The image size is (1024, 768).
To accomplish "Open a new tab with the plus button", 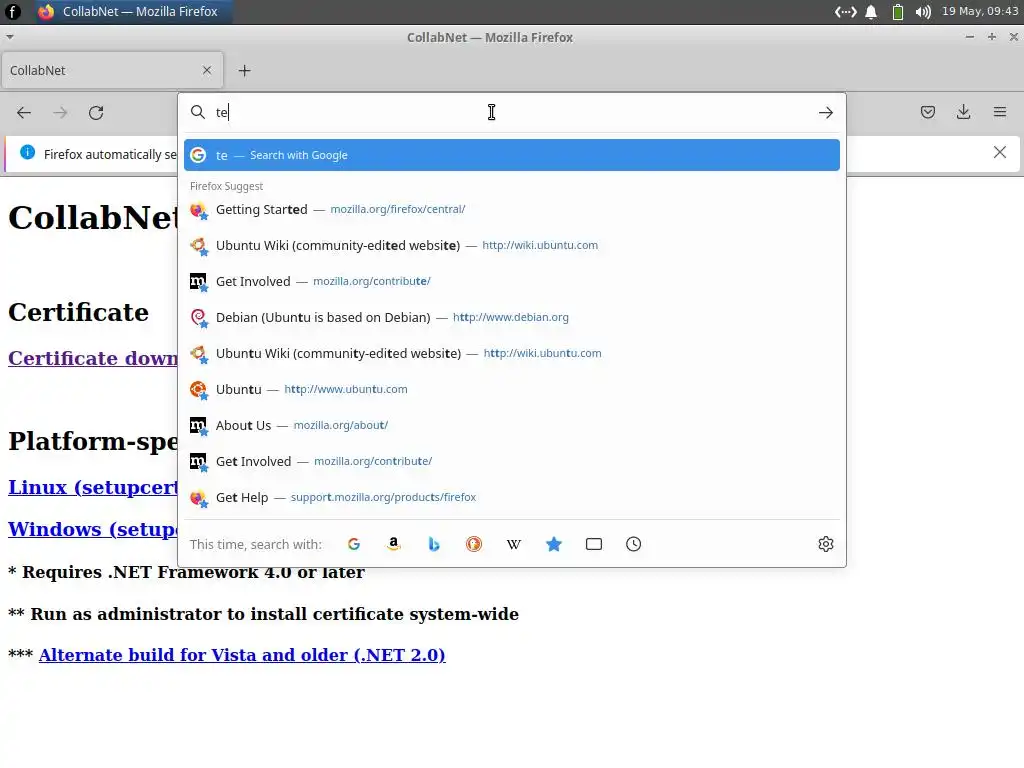I will 244,71.
